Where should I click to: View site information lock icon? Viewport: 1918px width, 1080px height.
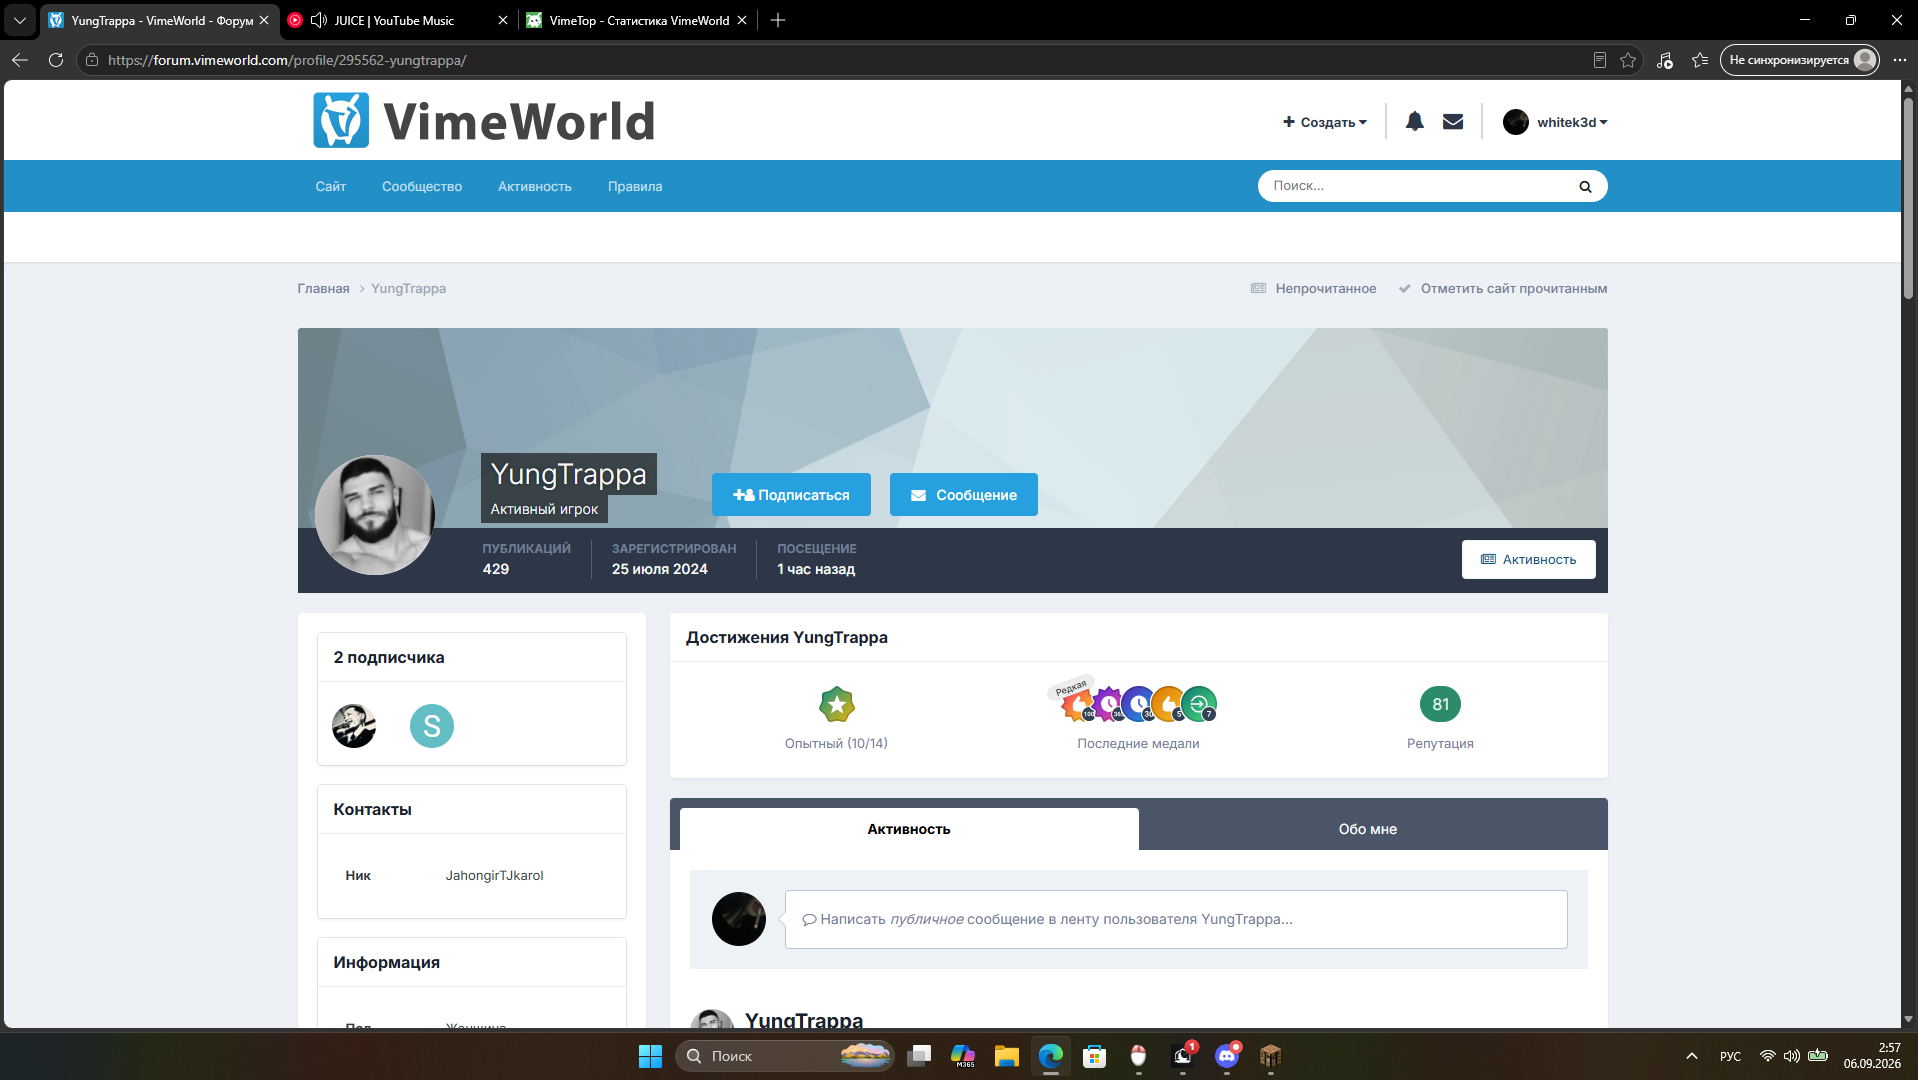coord(92,60)
